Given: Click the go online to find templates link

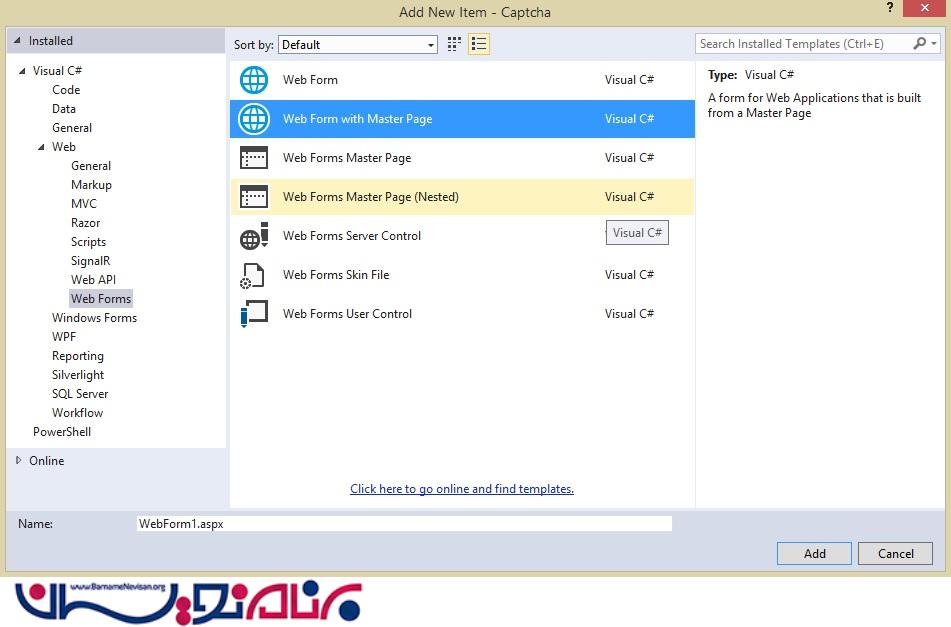Looking at the screenshot, I should click(x=462, y=489).
